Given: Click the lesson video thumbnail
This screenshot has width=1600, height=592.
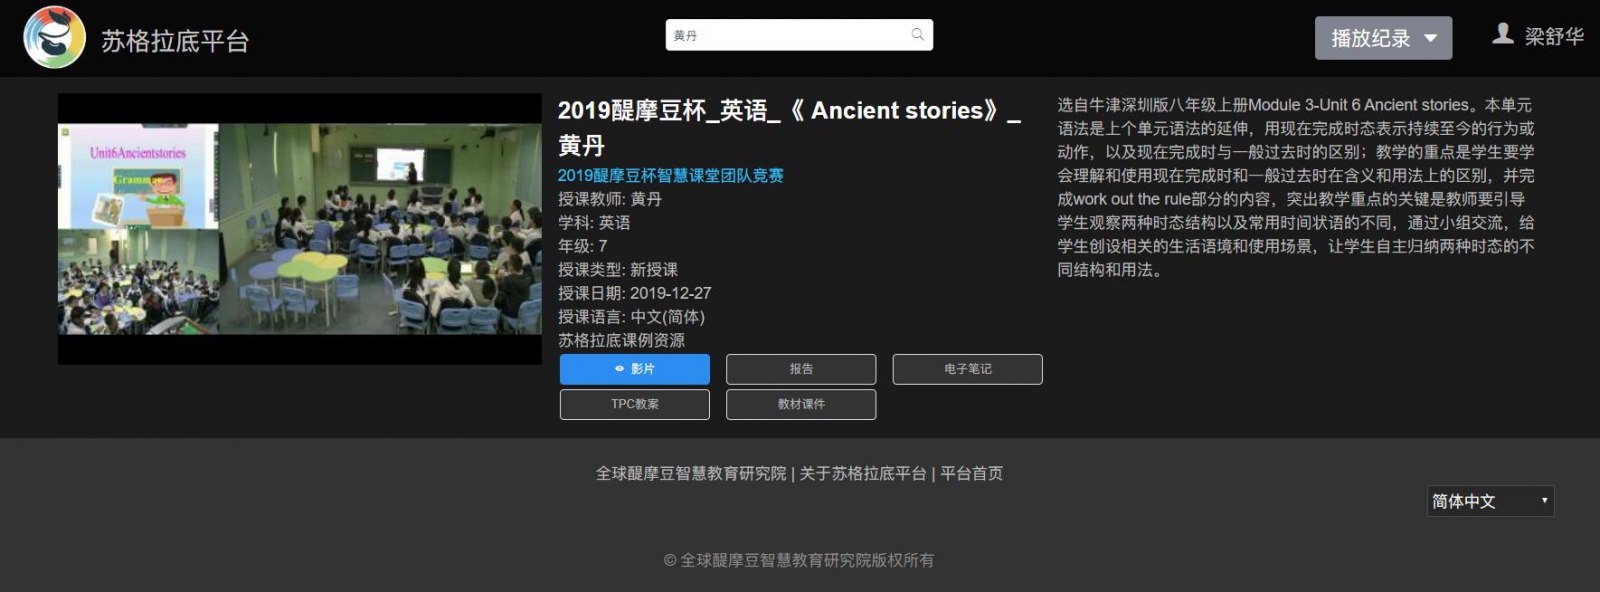Looking at the screenshot, I should (300, 229).
